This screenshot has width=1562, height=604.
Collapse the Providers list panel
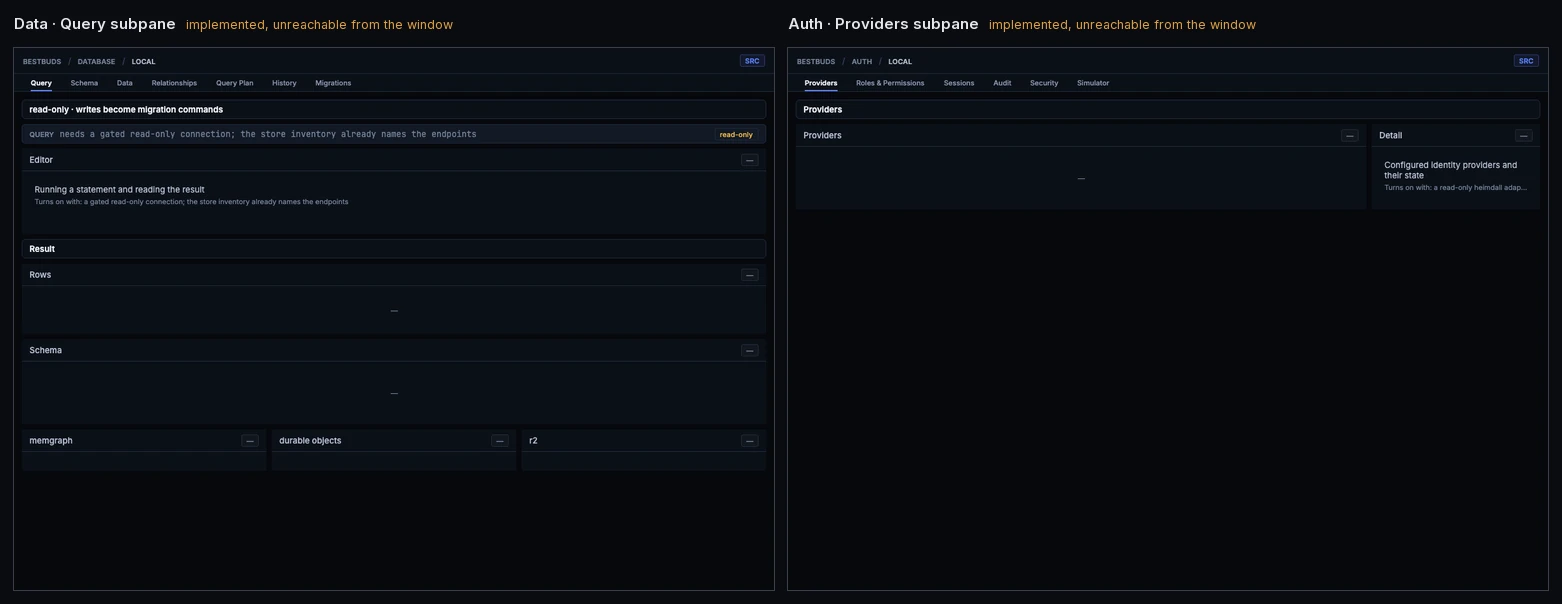1350,135
